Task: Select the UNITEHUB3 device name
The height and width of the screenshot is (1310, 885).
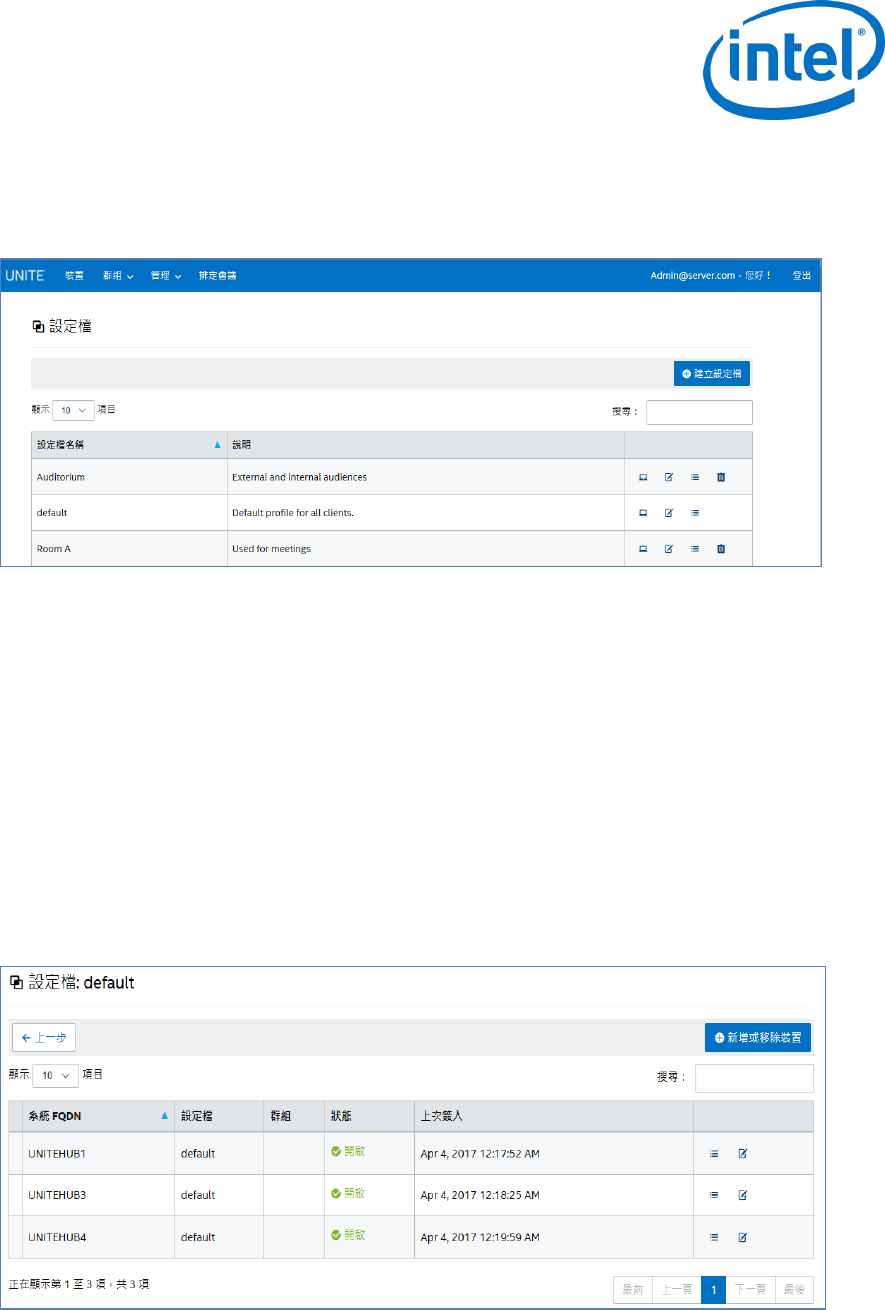Action: click(x=57, y=1195)
